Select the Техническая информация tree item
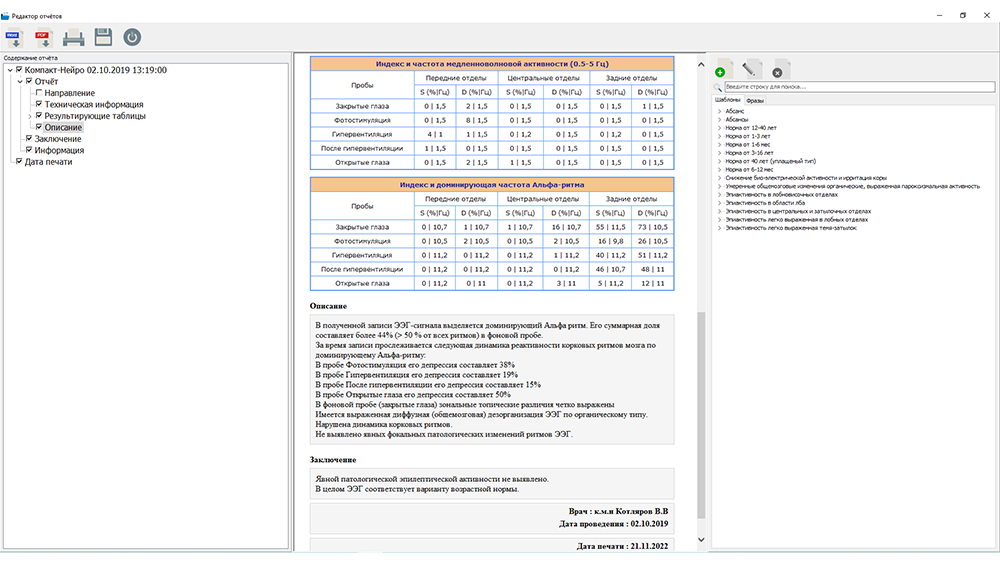 [93, 105]
